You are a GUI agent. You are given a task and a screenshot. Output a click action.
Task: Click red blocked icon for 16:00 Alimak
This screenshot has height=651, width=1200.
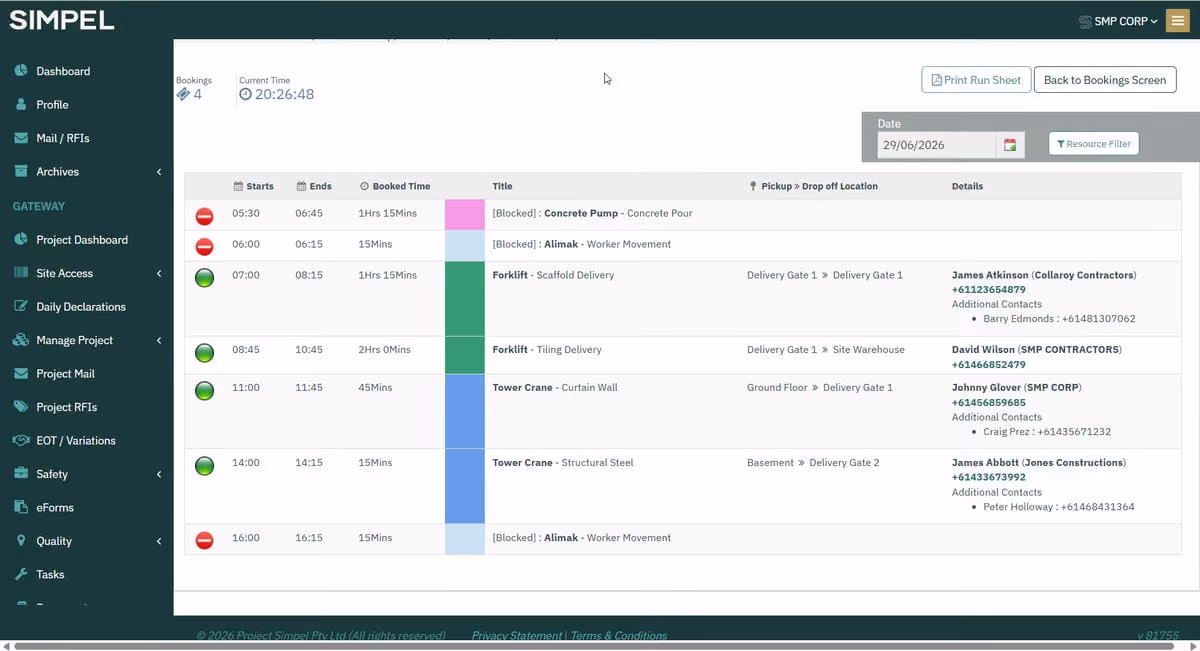click(204, 540)
